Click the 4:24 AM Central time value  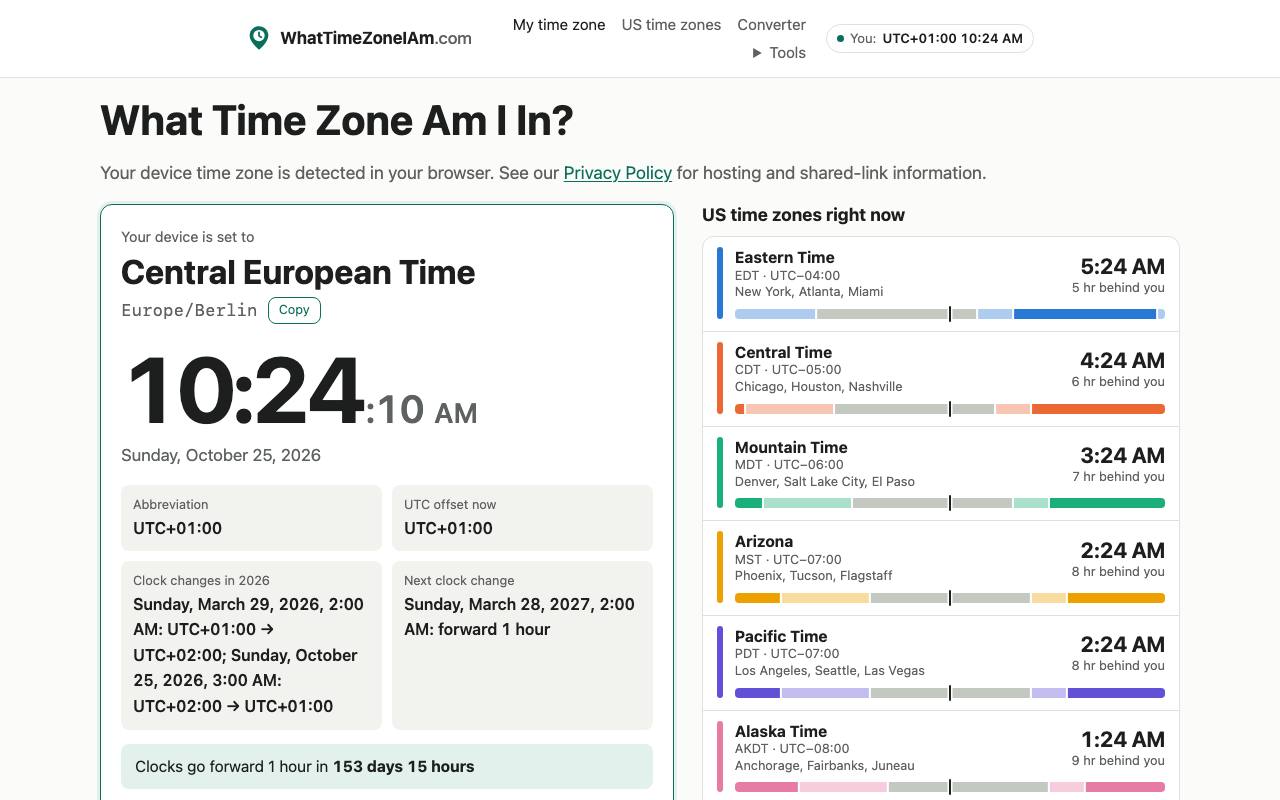1122,360
